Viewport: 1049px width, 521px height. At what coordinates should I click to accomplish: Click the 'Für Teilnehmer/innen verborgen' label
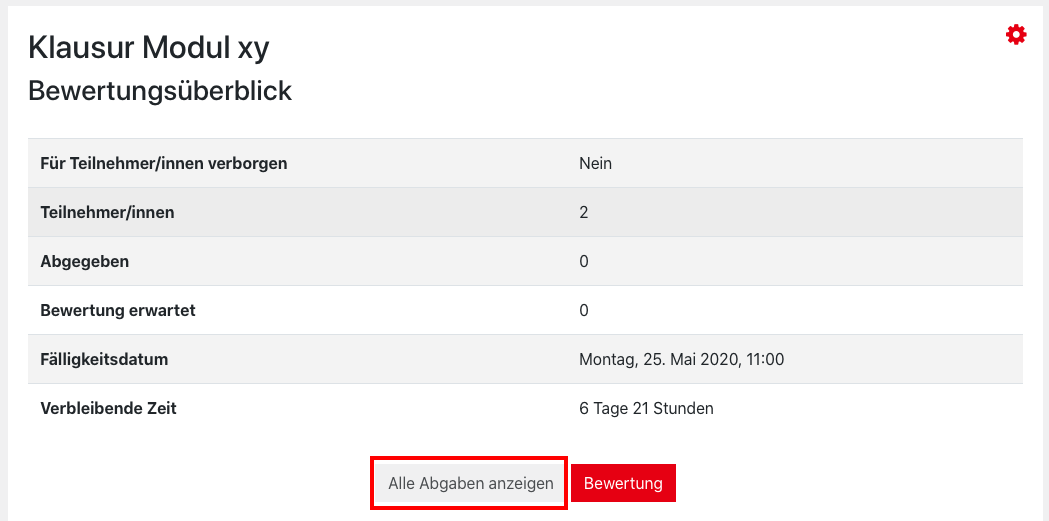tap(164, 163)
